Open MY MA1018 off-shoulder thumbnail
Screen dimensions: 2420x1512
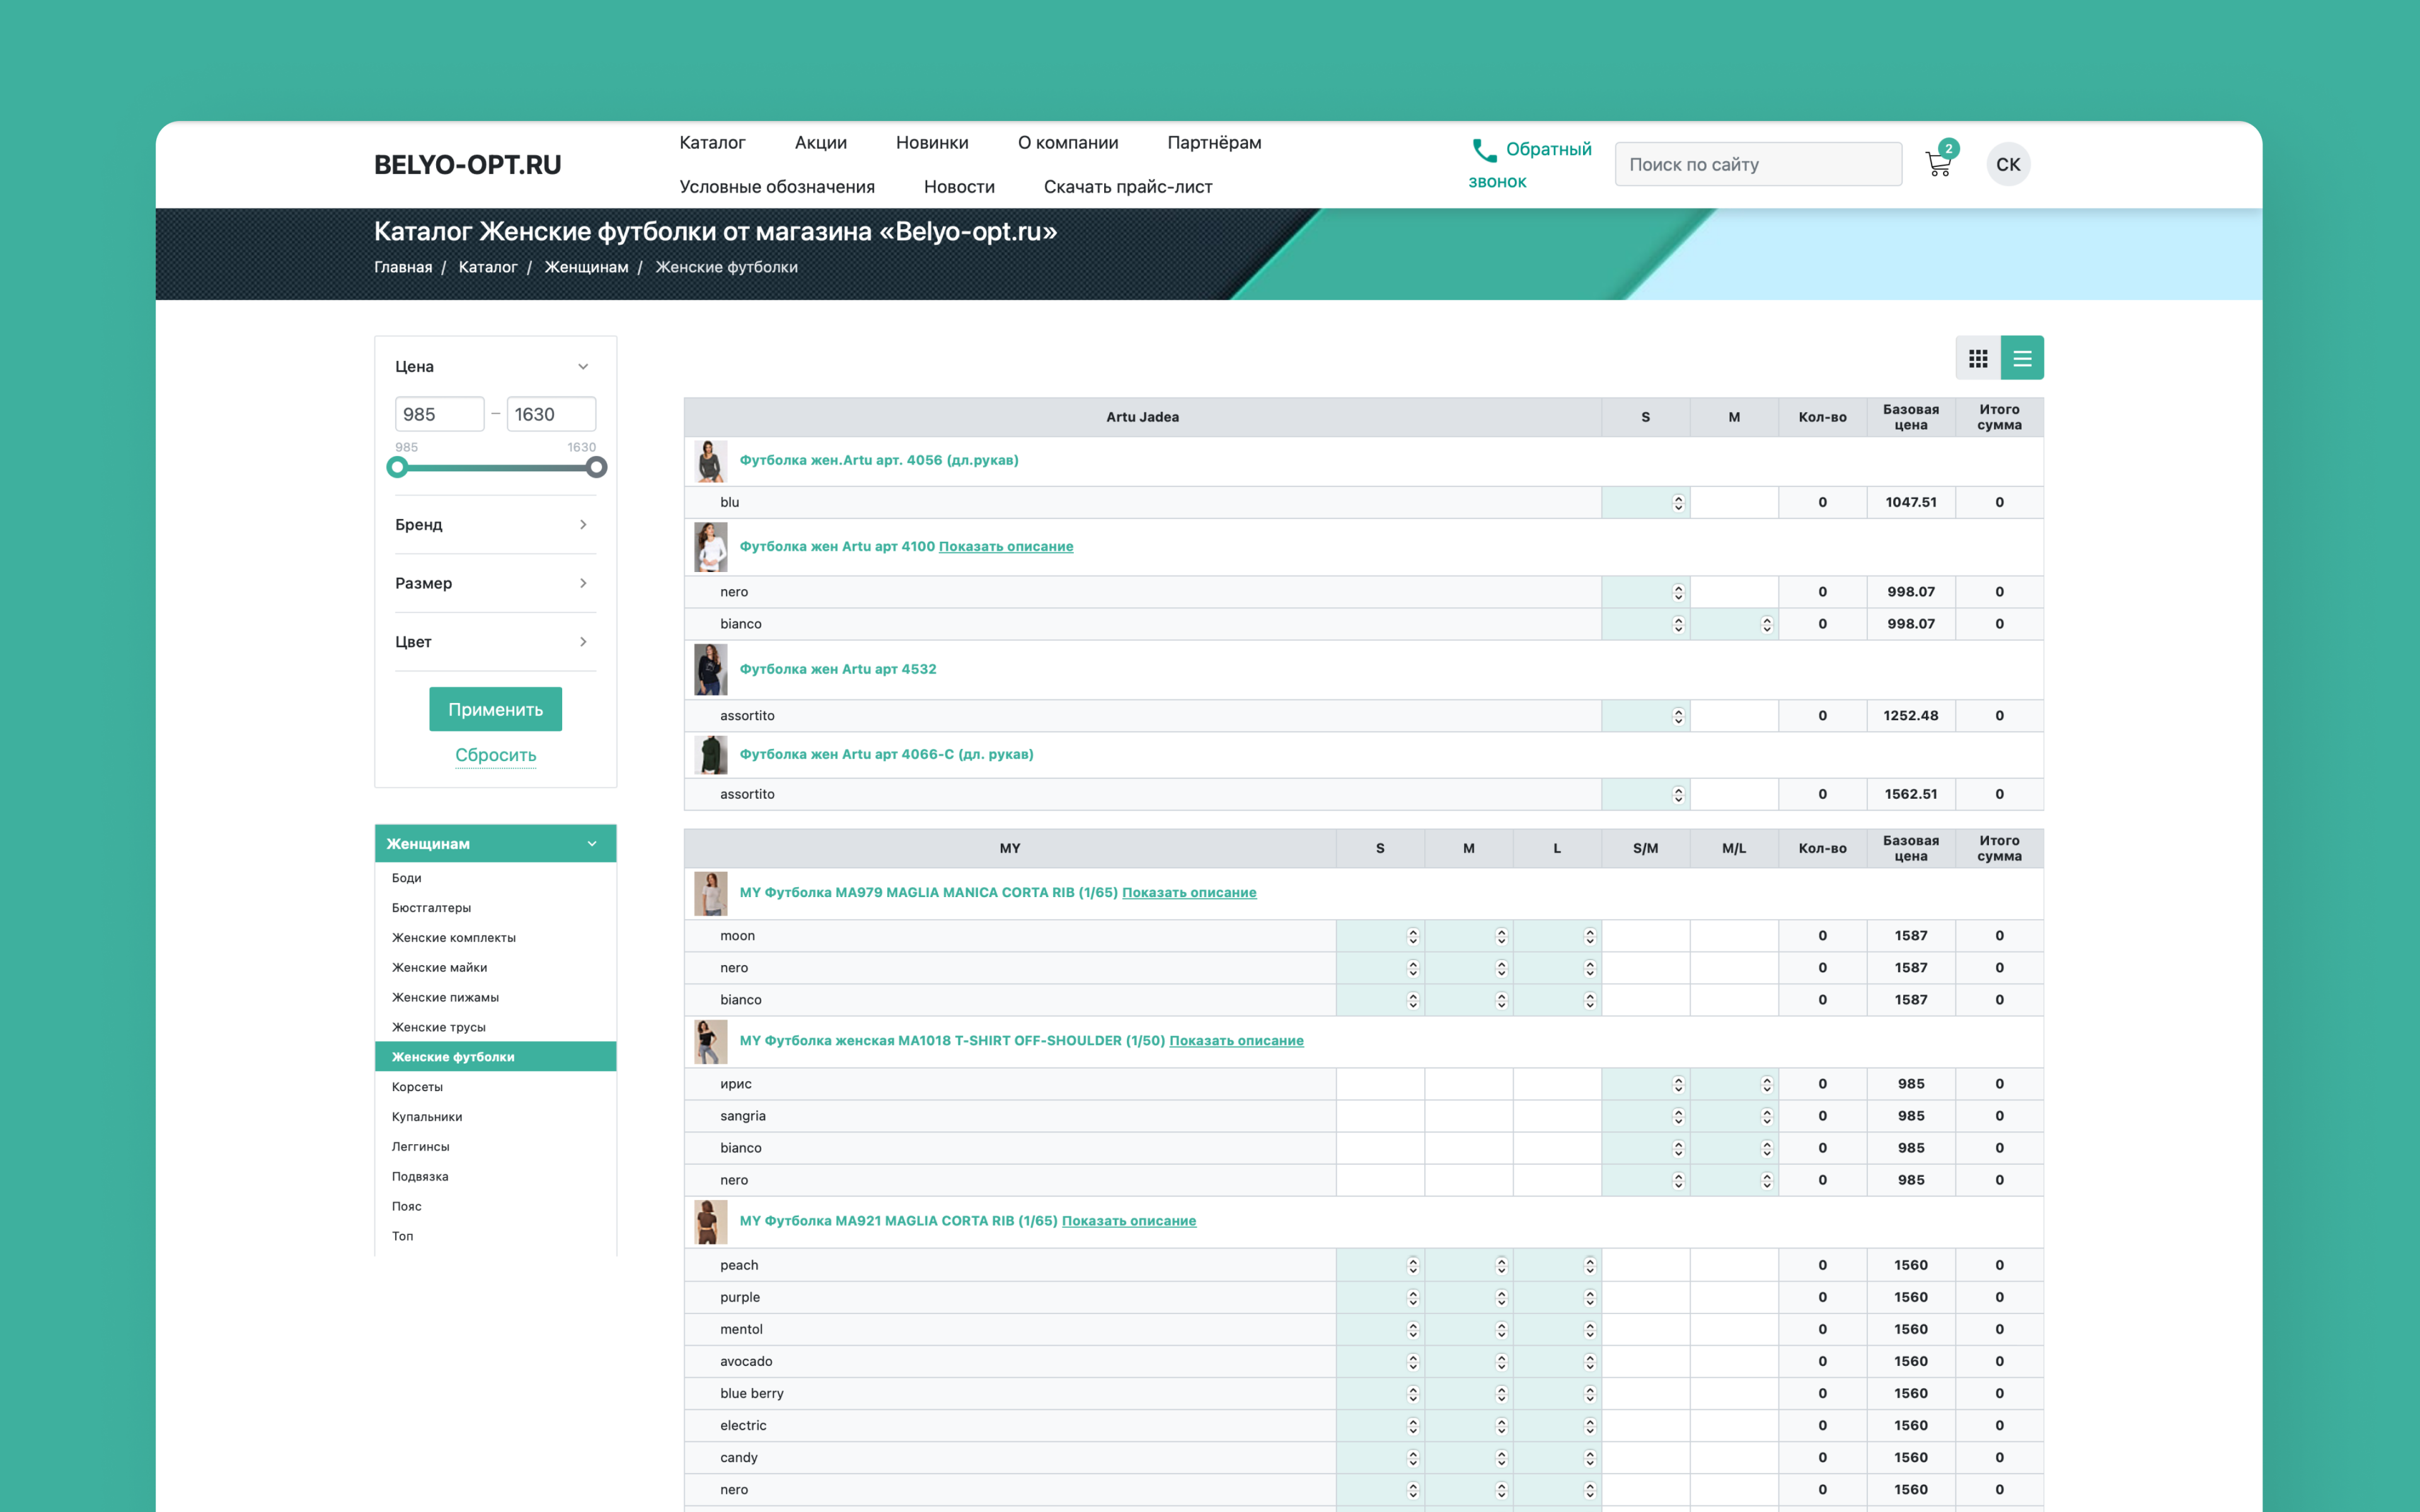pos(710,1041)
